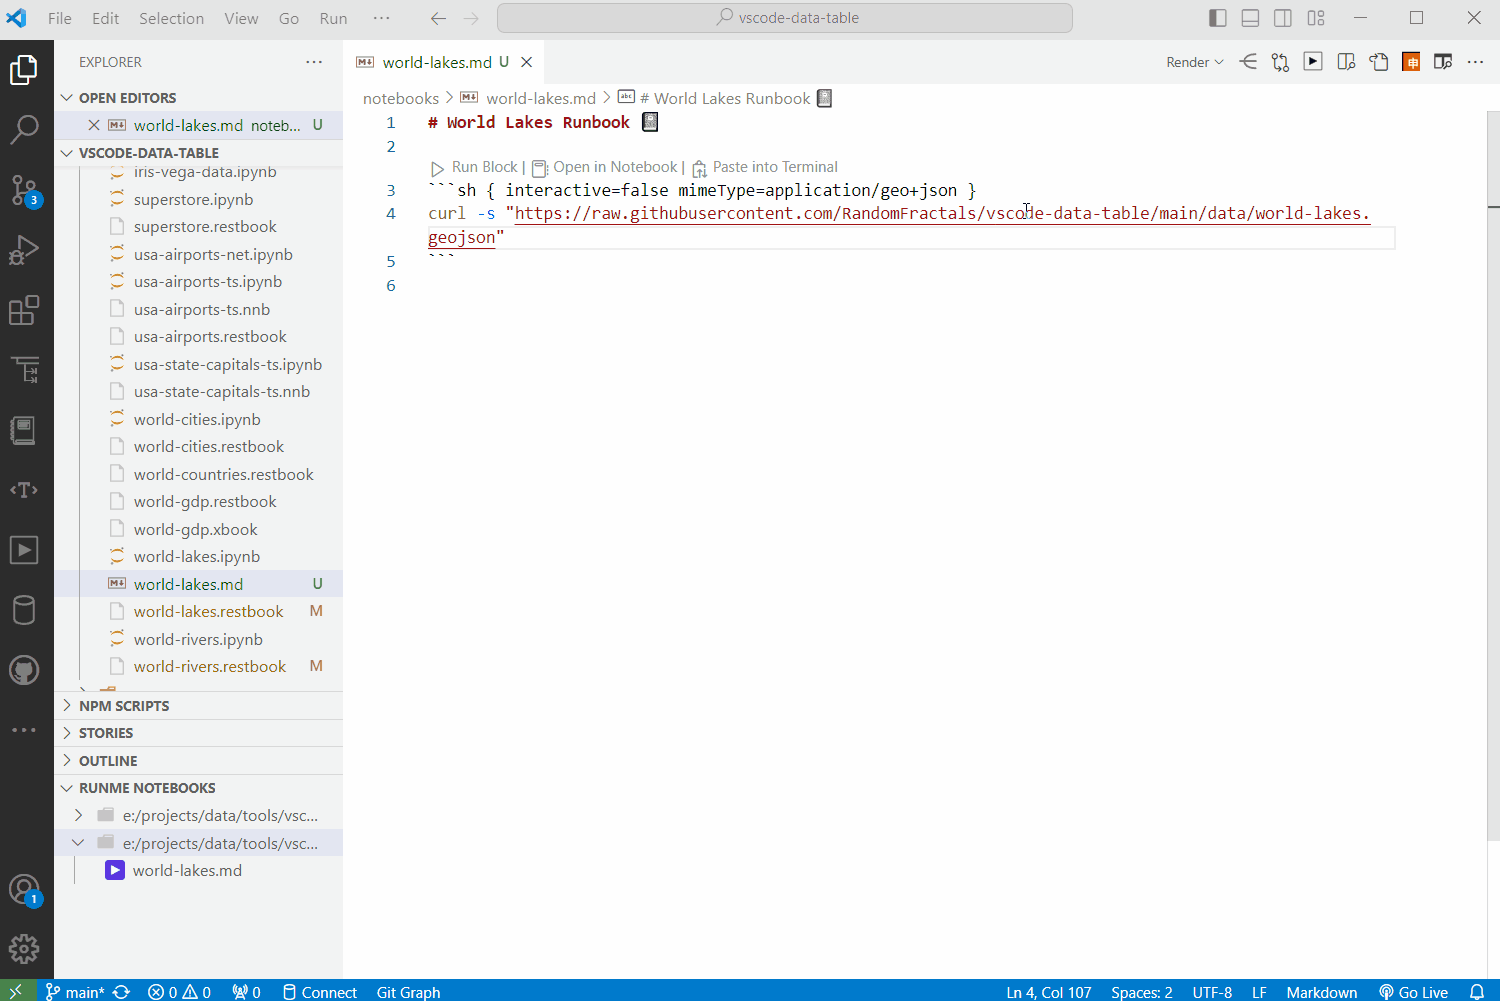Image resolution: width=1500 pixels, height=1001 pixels.
Task: Collapse the RunMe Notebooks section
Action: click(x=198, y=788)
